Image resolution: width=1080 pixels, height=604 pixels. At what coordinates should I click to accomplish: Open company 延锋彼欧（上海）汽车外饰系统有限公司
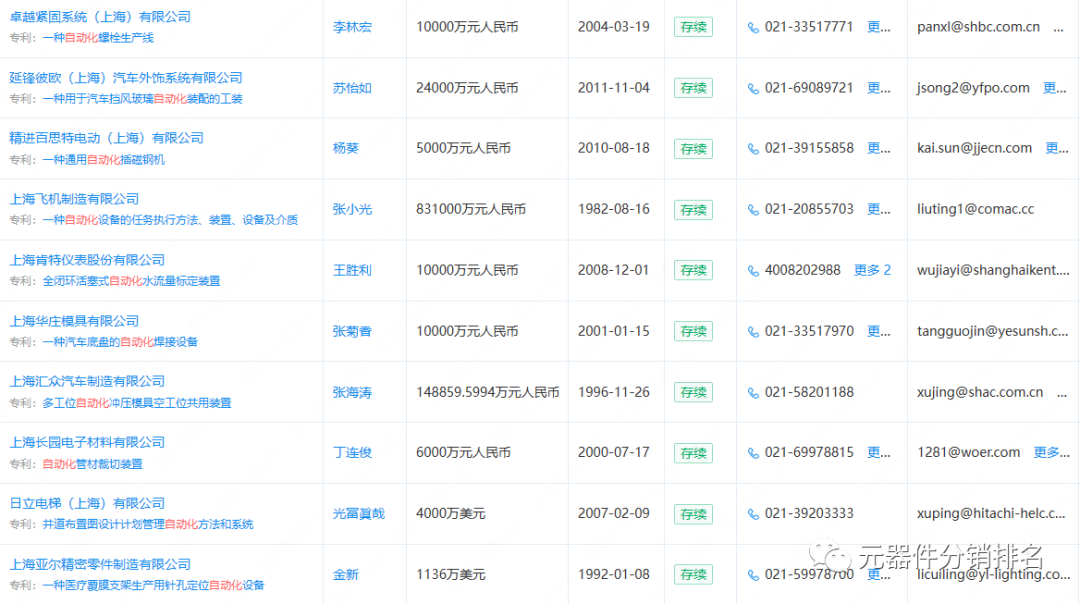click(126, 78)
